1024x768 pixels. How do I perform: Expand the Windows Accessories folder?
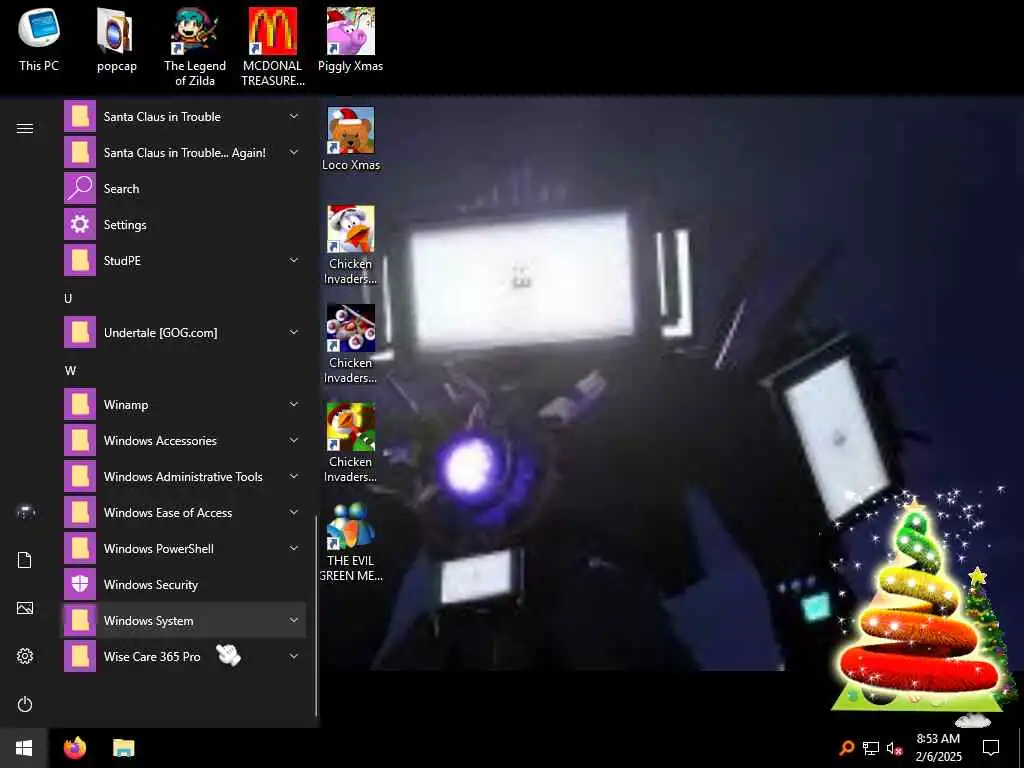(x=185, y=441)
